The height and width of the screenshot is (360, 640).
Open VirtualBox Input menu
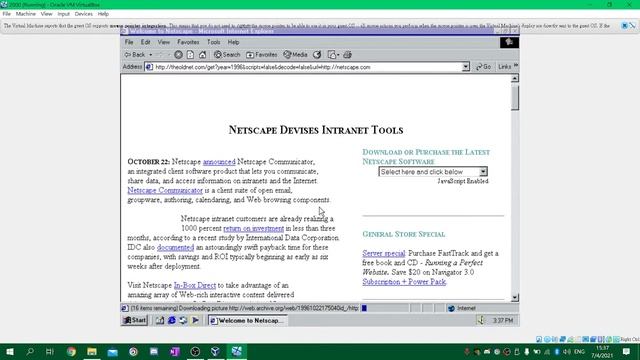63,14
